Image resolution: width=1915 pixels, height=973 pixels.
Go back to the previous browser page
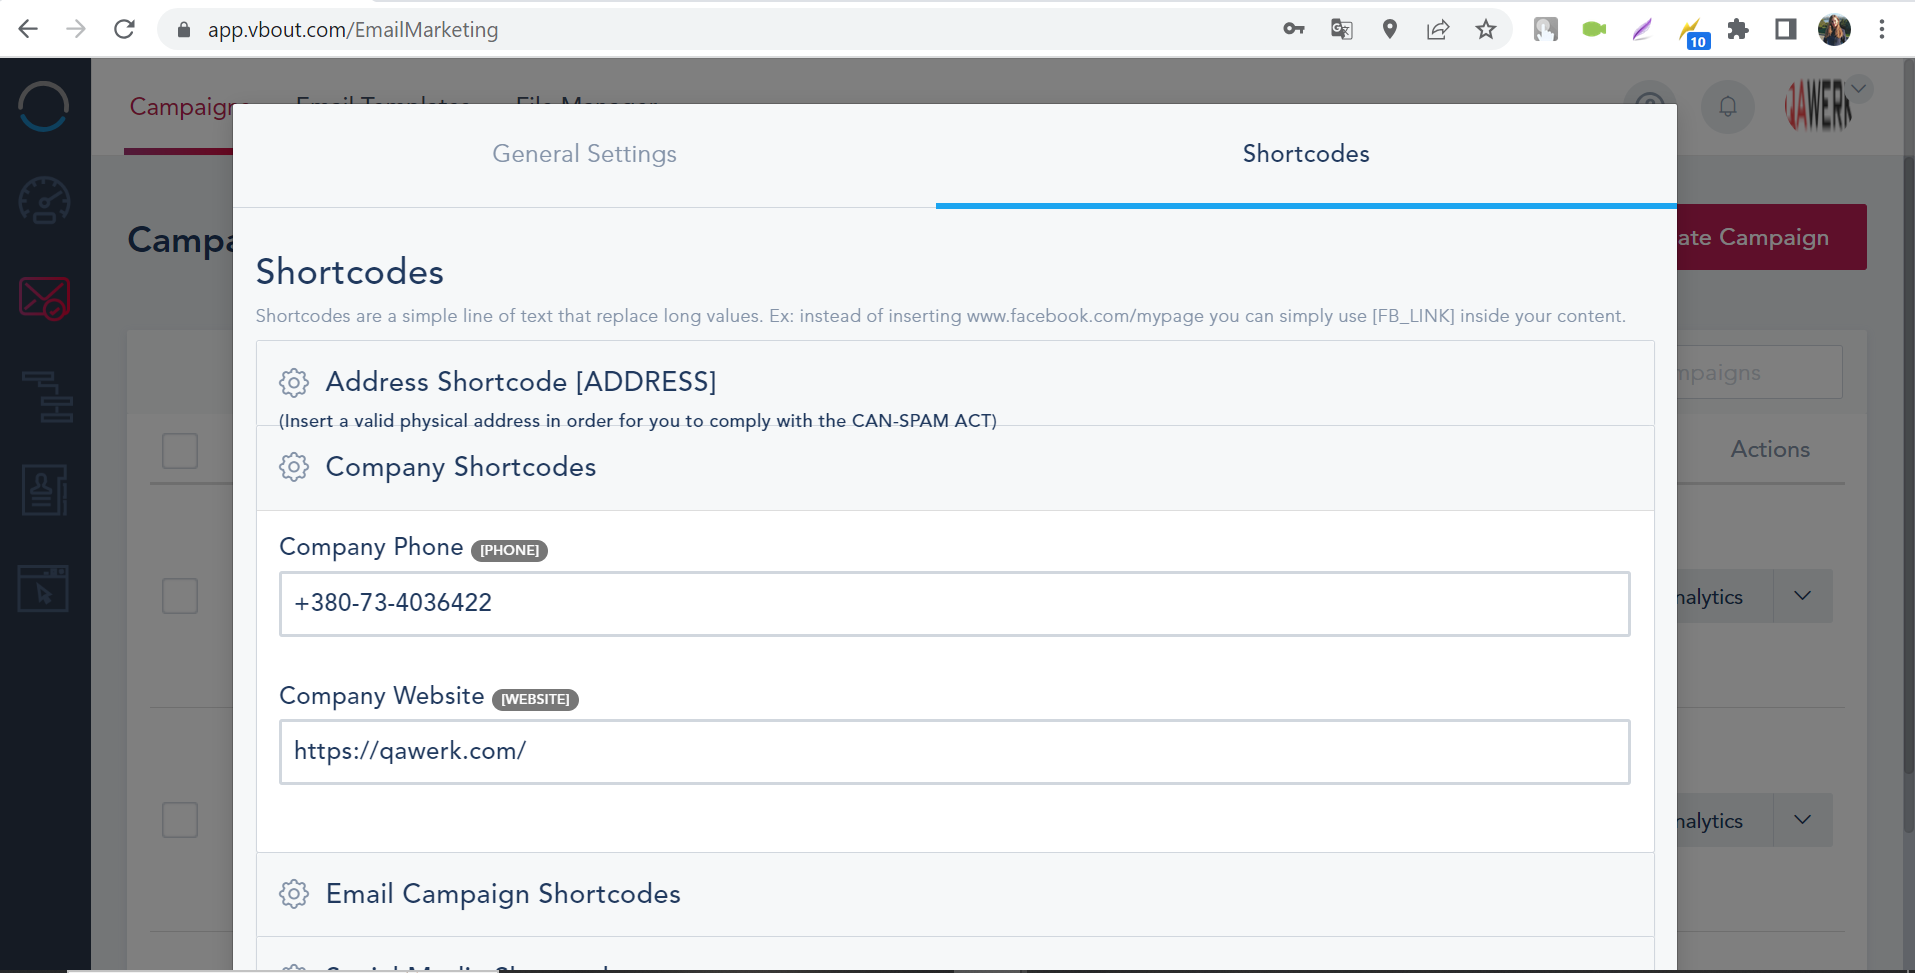28,29
